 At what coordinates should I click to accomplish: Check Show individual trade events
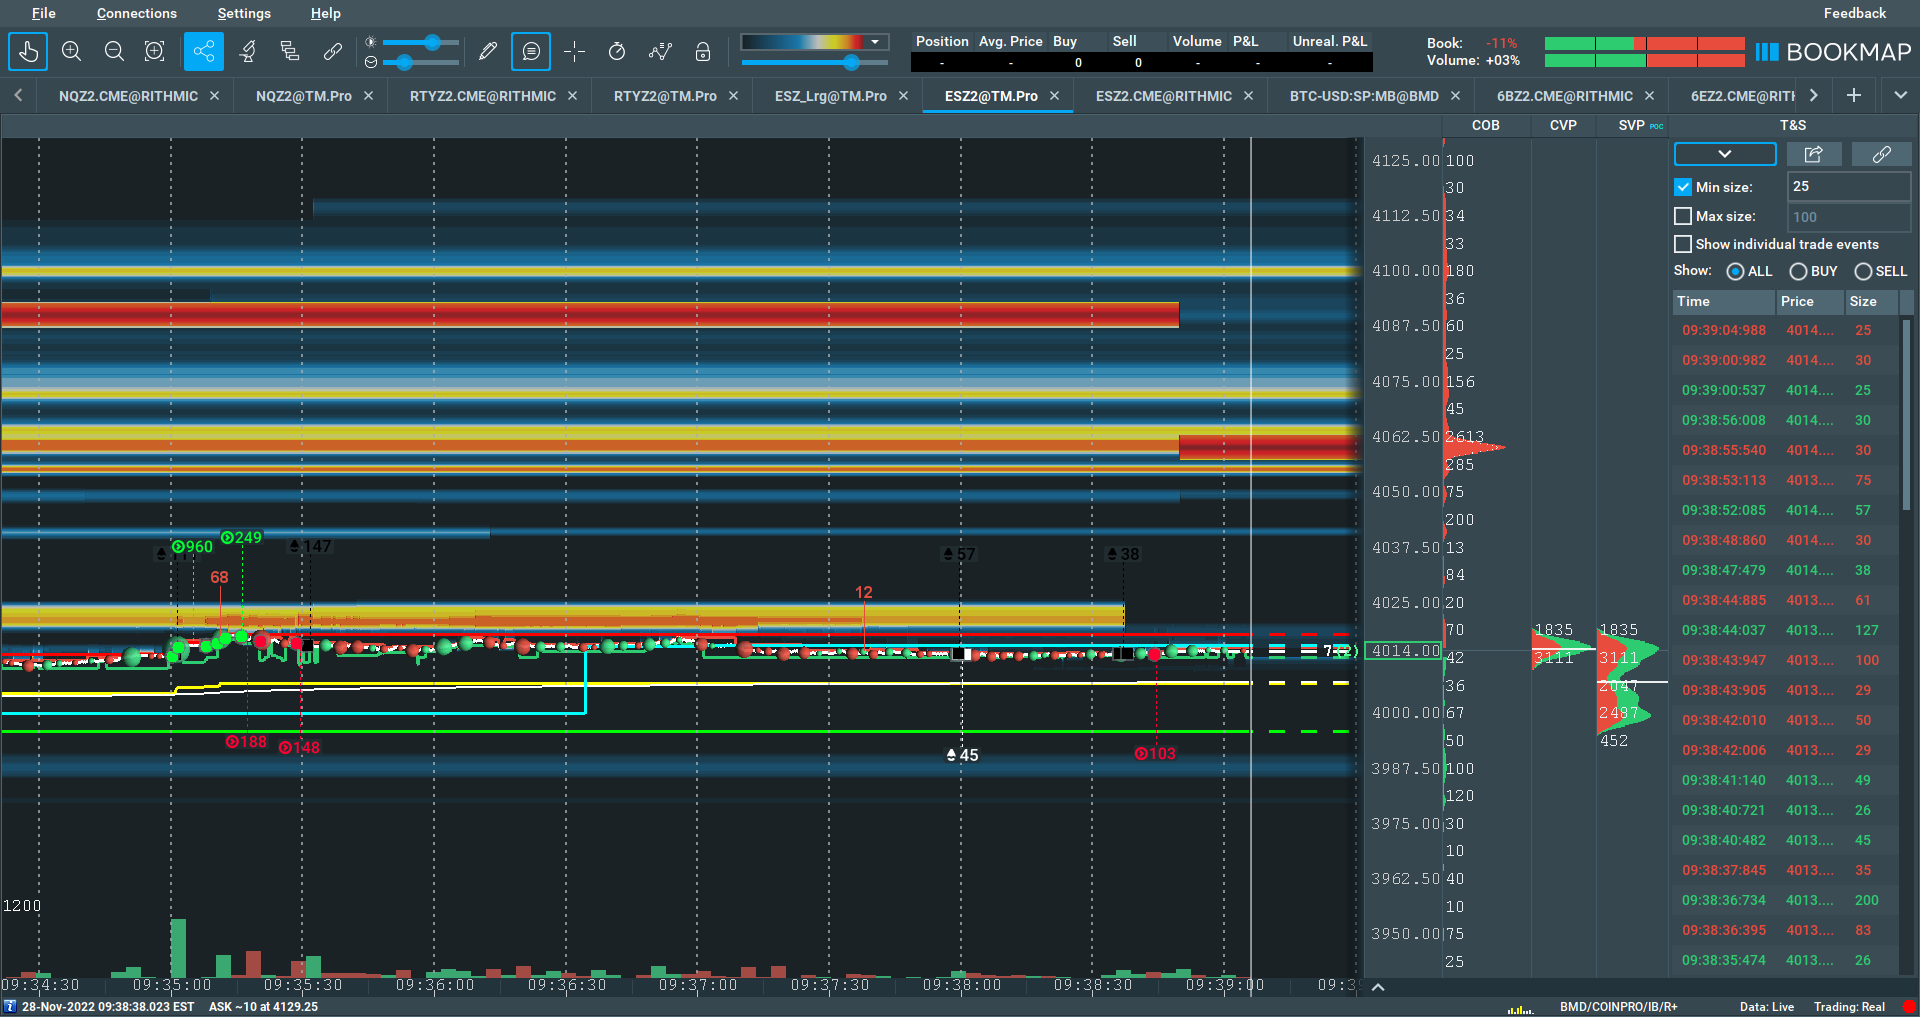1683,244
